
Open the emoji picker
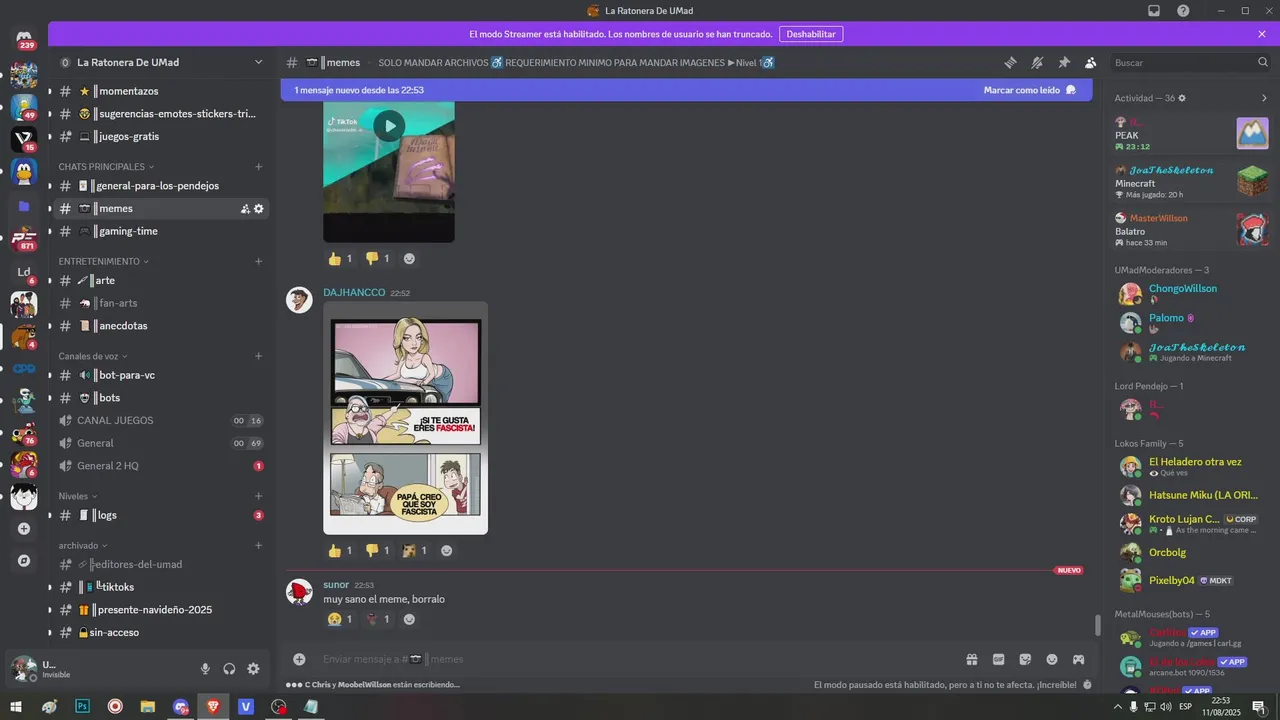point(1052,659)
